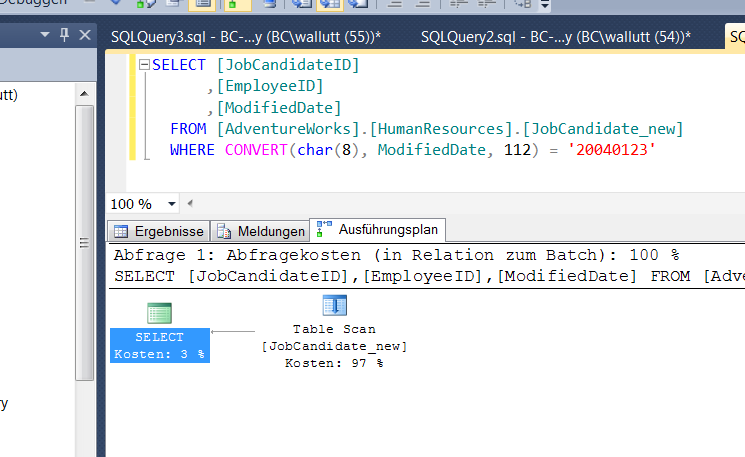This screenshot has height=457, width=745.
Task: Click the side panel scrollbar up arrow
Action: tap(84, 94)
